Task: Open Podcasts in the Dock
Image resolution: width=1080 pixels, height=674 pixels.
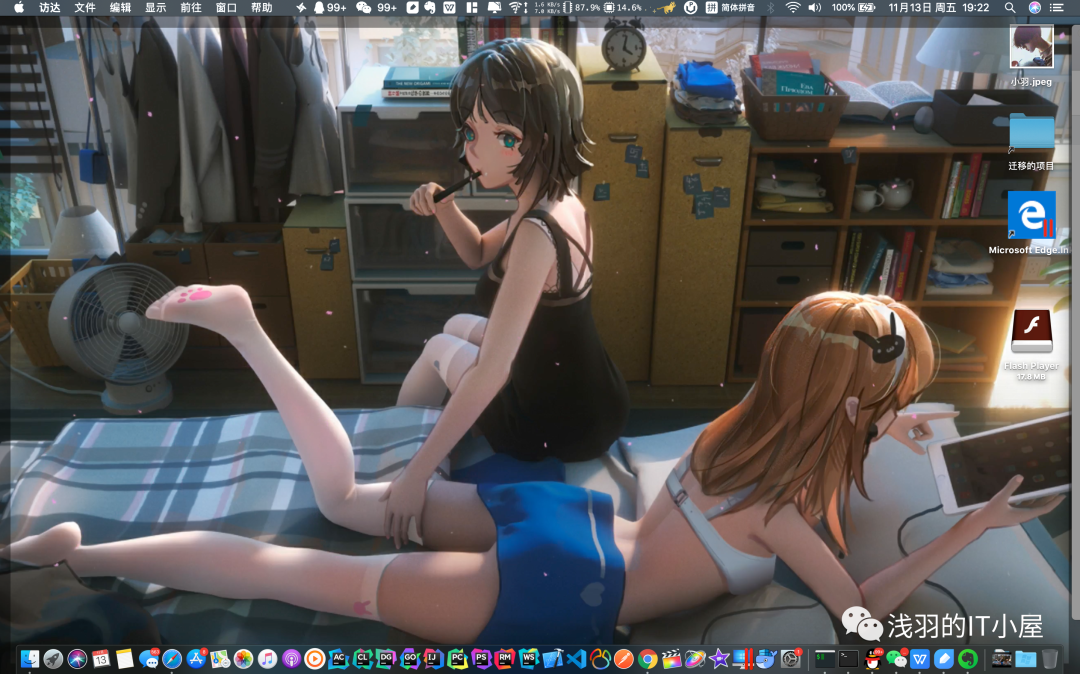Action: click(291, 659)
